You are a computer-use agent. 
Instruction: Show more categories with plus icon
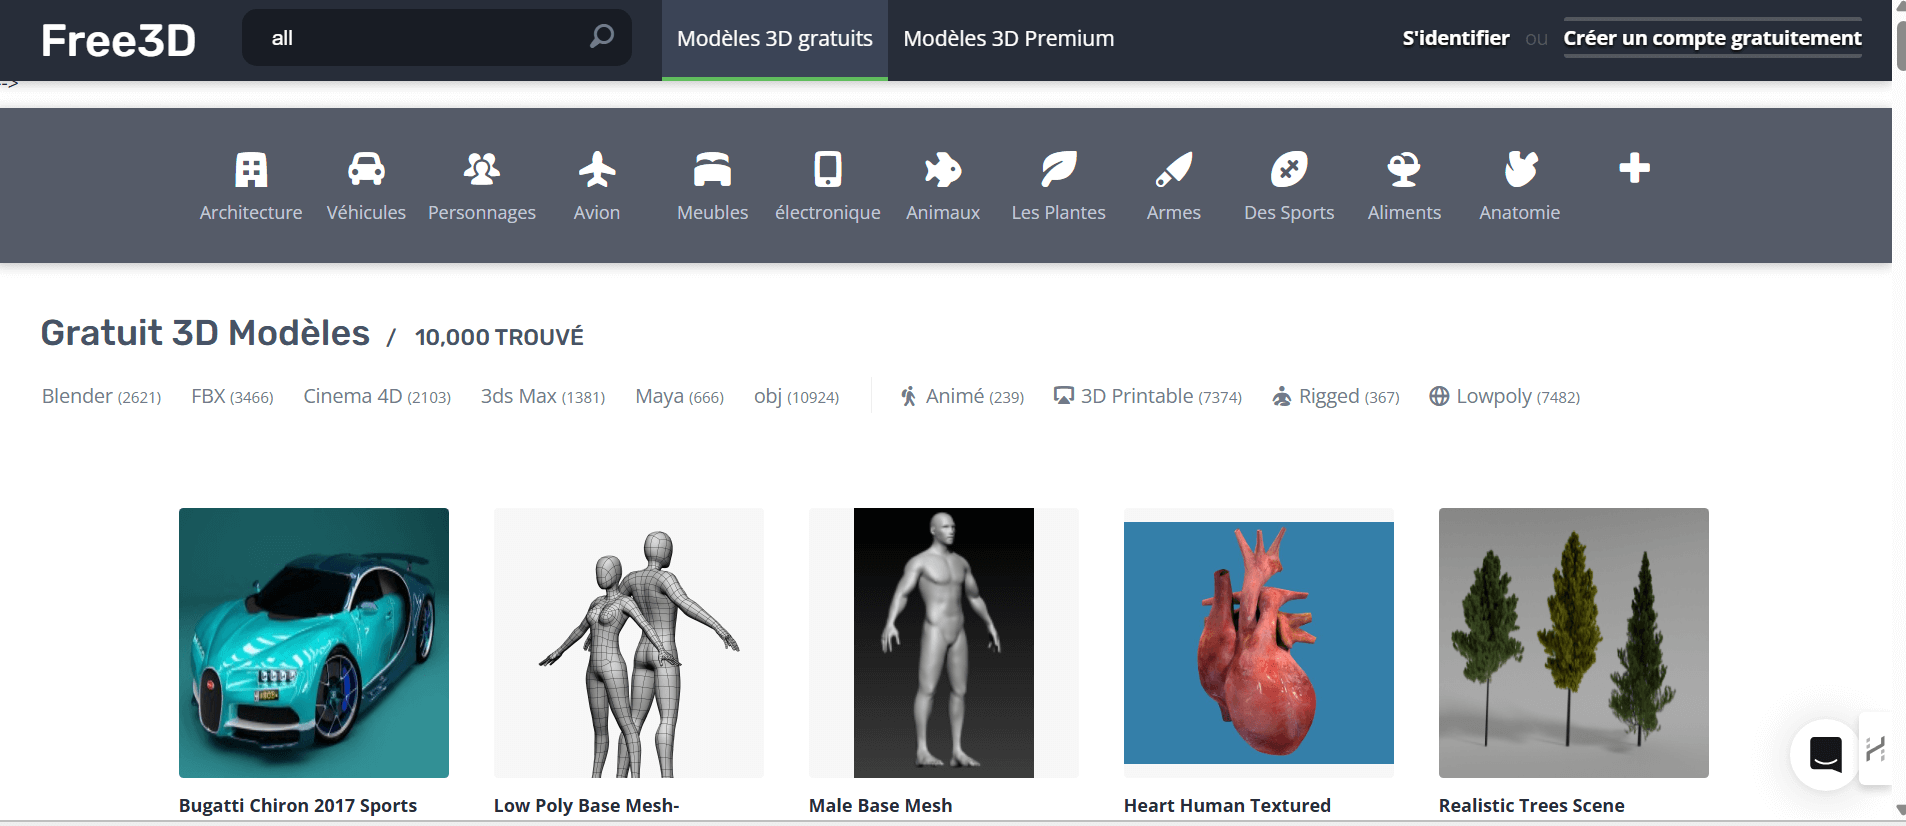[1635, 168]
